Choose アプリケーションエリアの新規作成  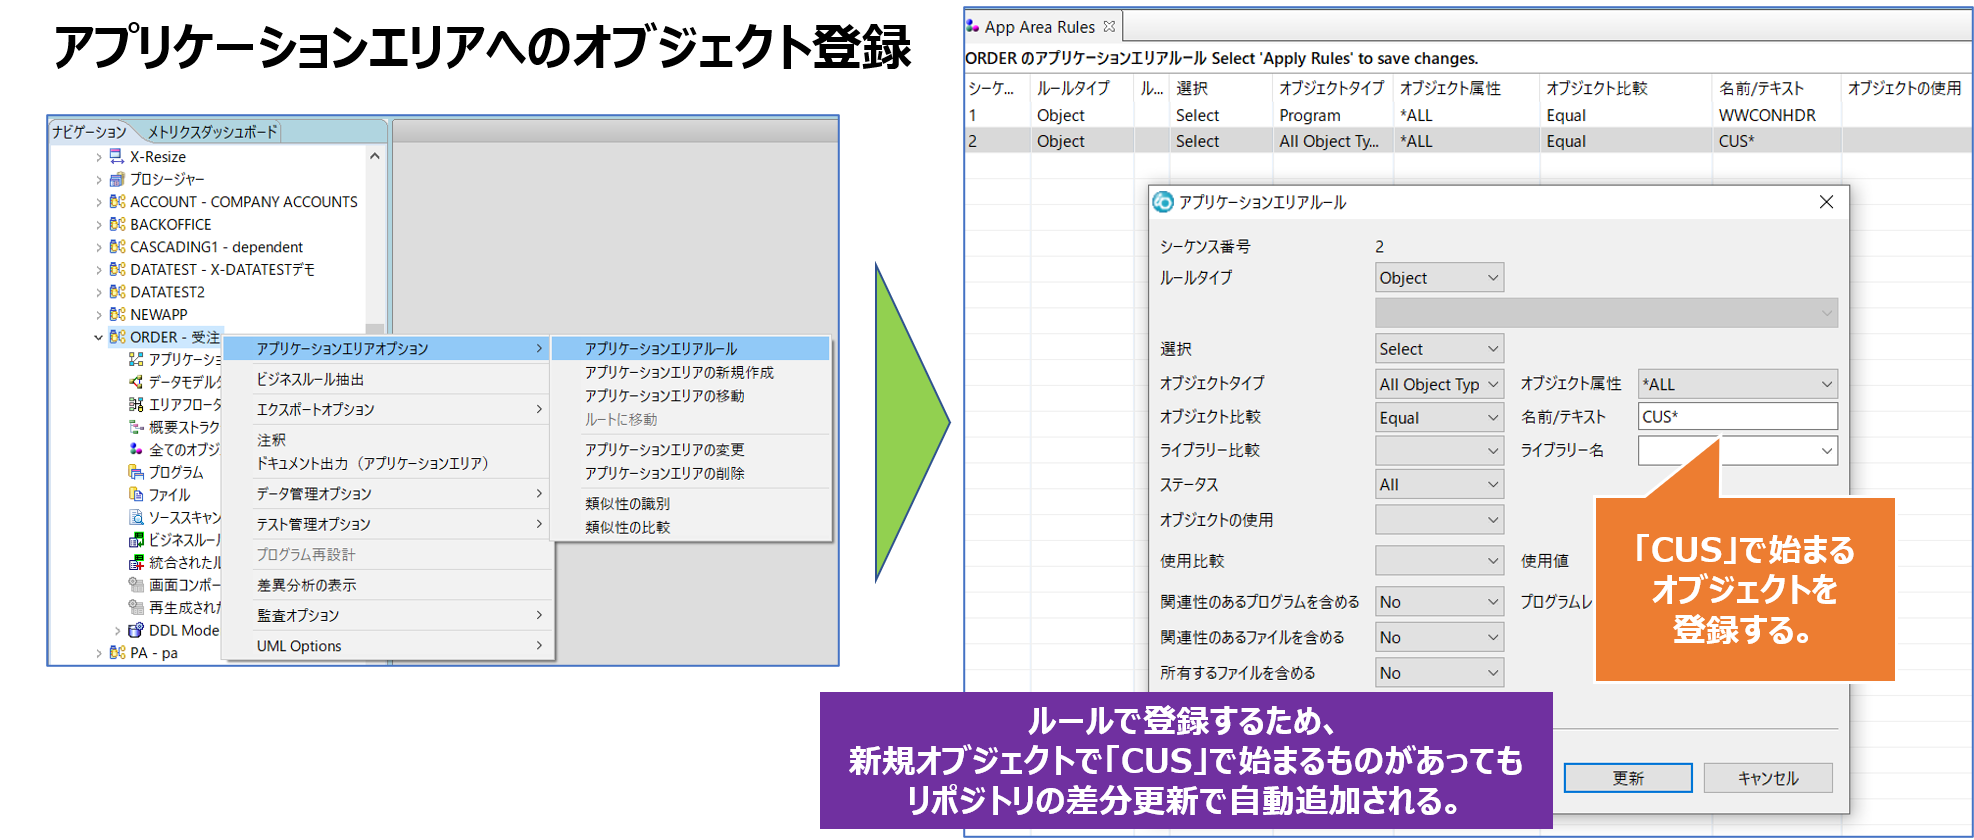[x=690, y=372]
